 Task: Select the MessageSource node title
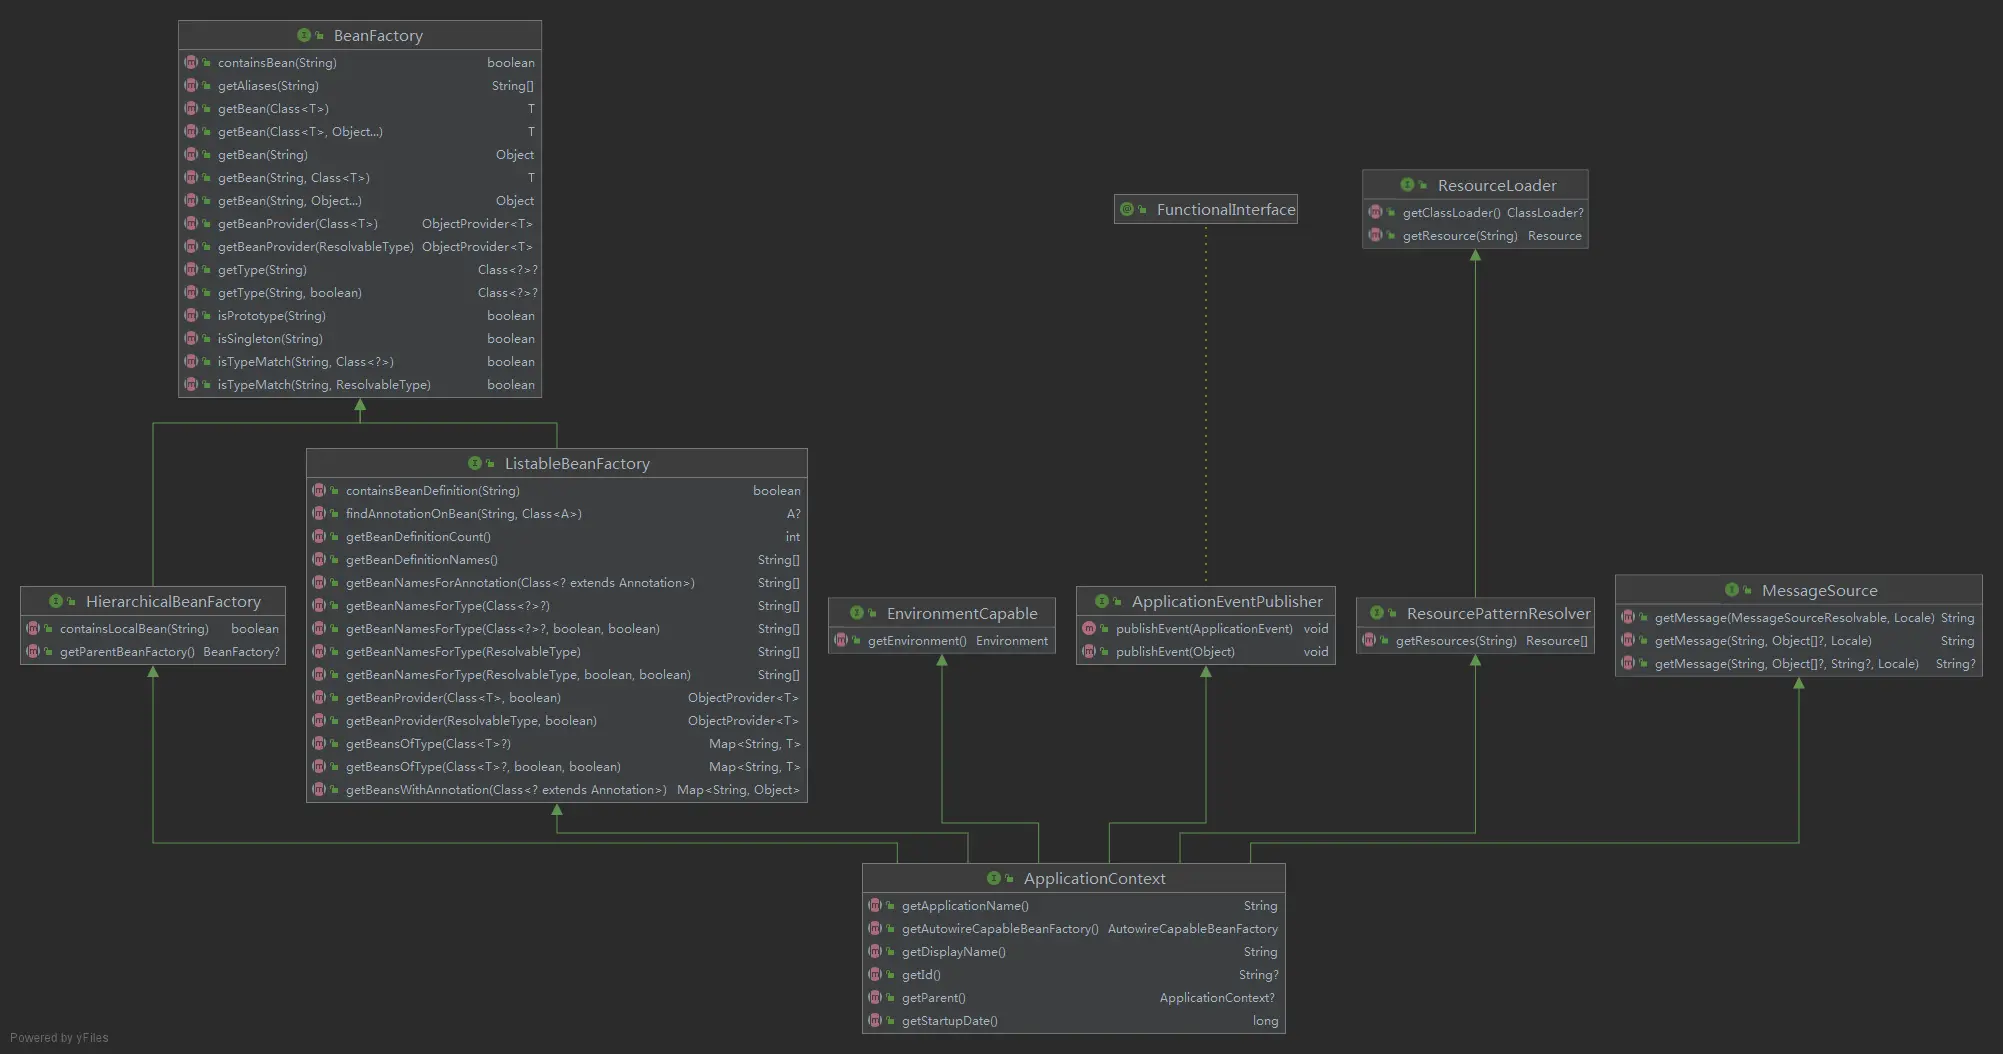[x=1819, y=590]
